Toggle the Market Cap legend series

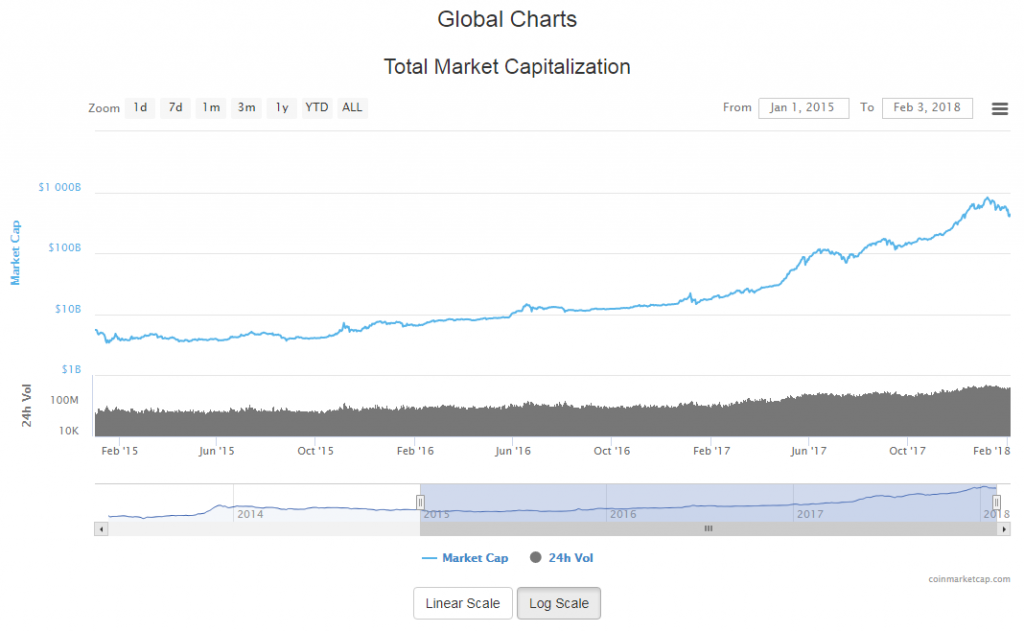tap(465, 558)
